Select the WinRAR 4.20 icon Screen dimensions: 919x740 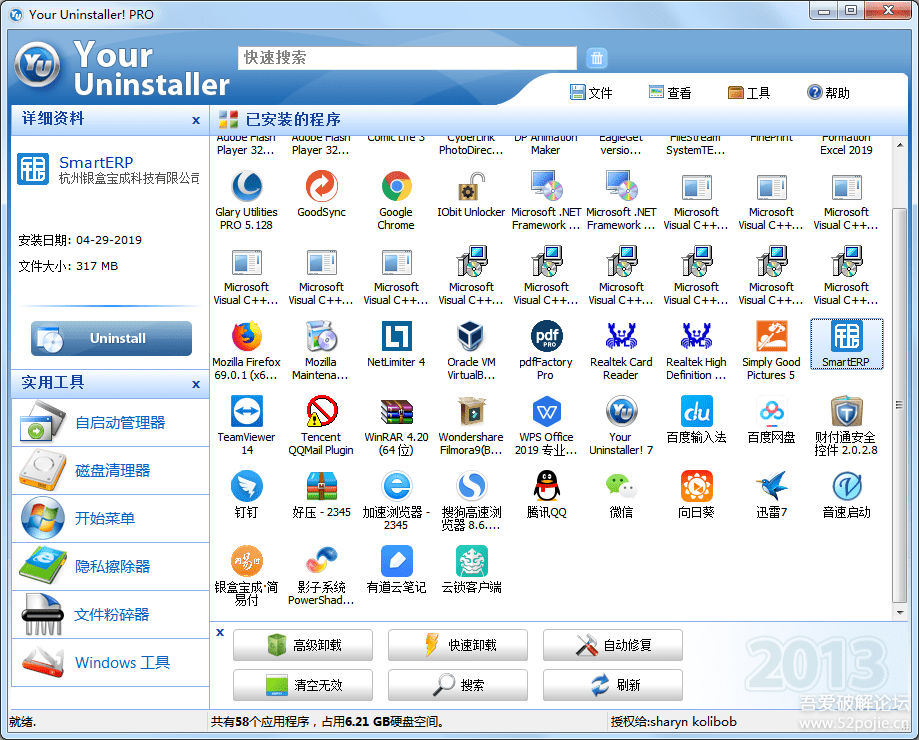point(396,411)
